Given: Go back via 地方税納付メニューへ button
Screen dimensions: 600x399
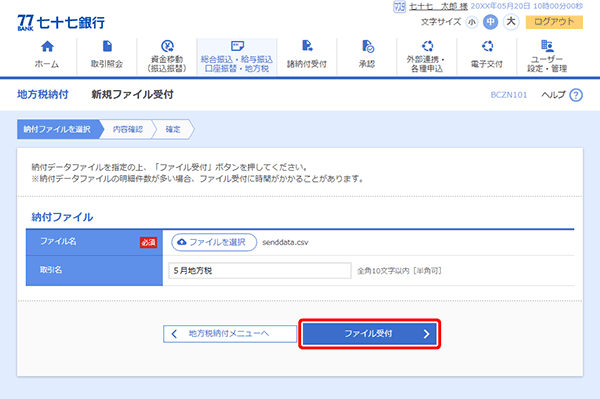Looking at the screenshot, I should 230,334.
